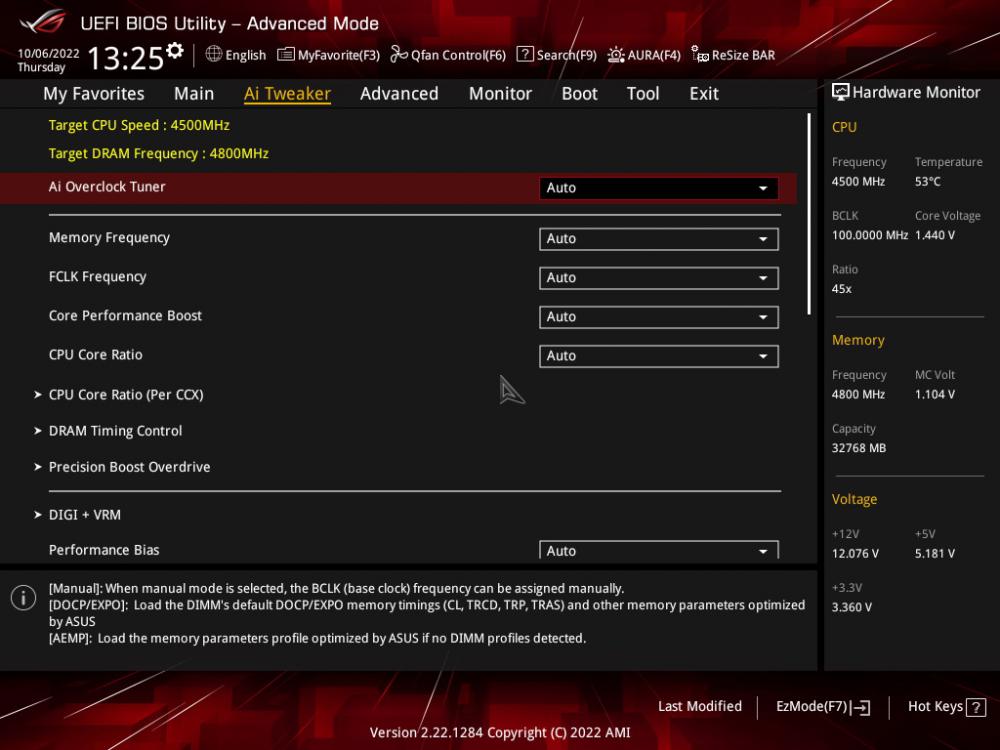The height and width of the screenshot is (750, 1000).
Task: Select the Memory Frequency label
Action: [x=109, y=238]
